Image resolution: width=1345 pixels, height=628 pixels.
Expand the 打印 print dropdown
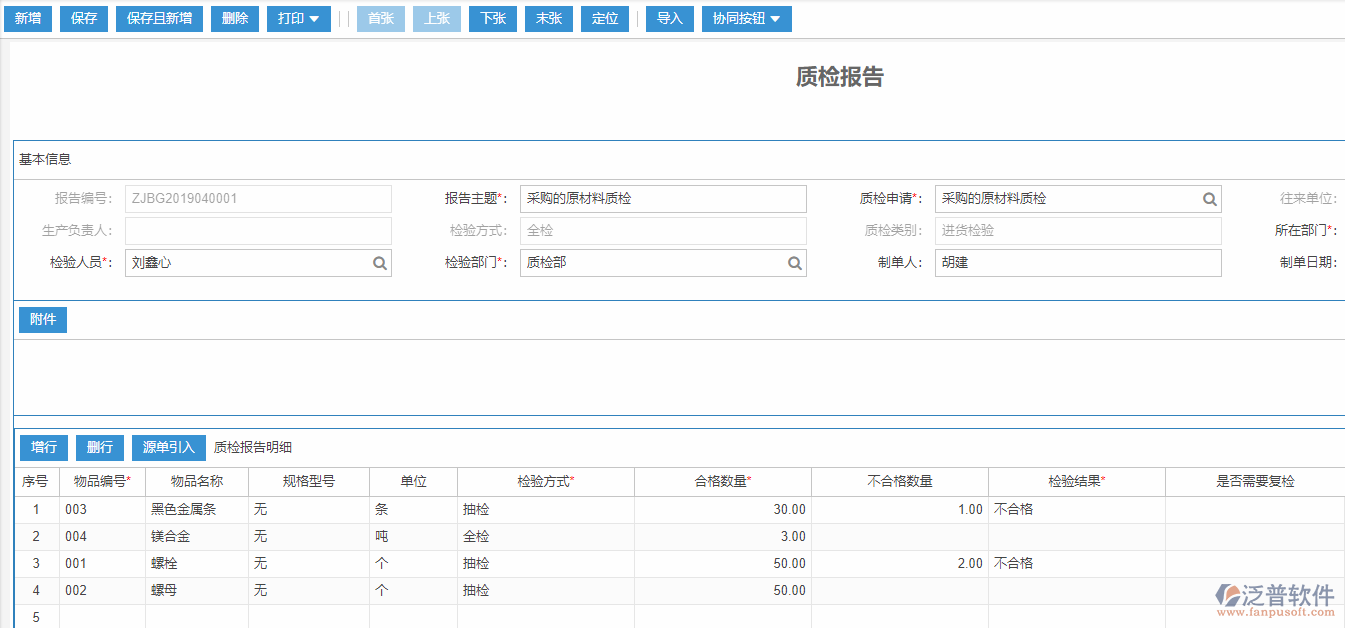pos(298,18)
